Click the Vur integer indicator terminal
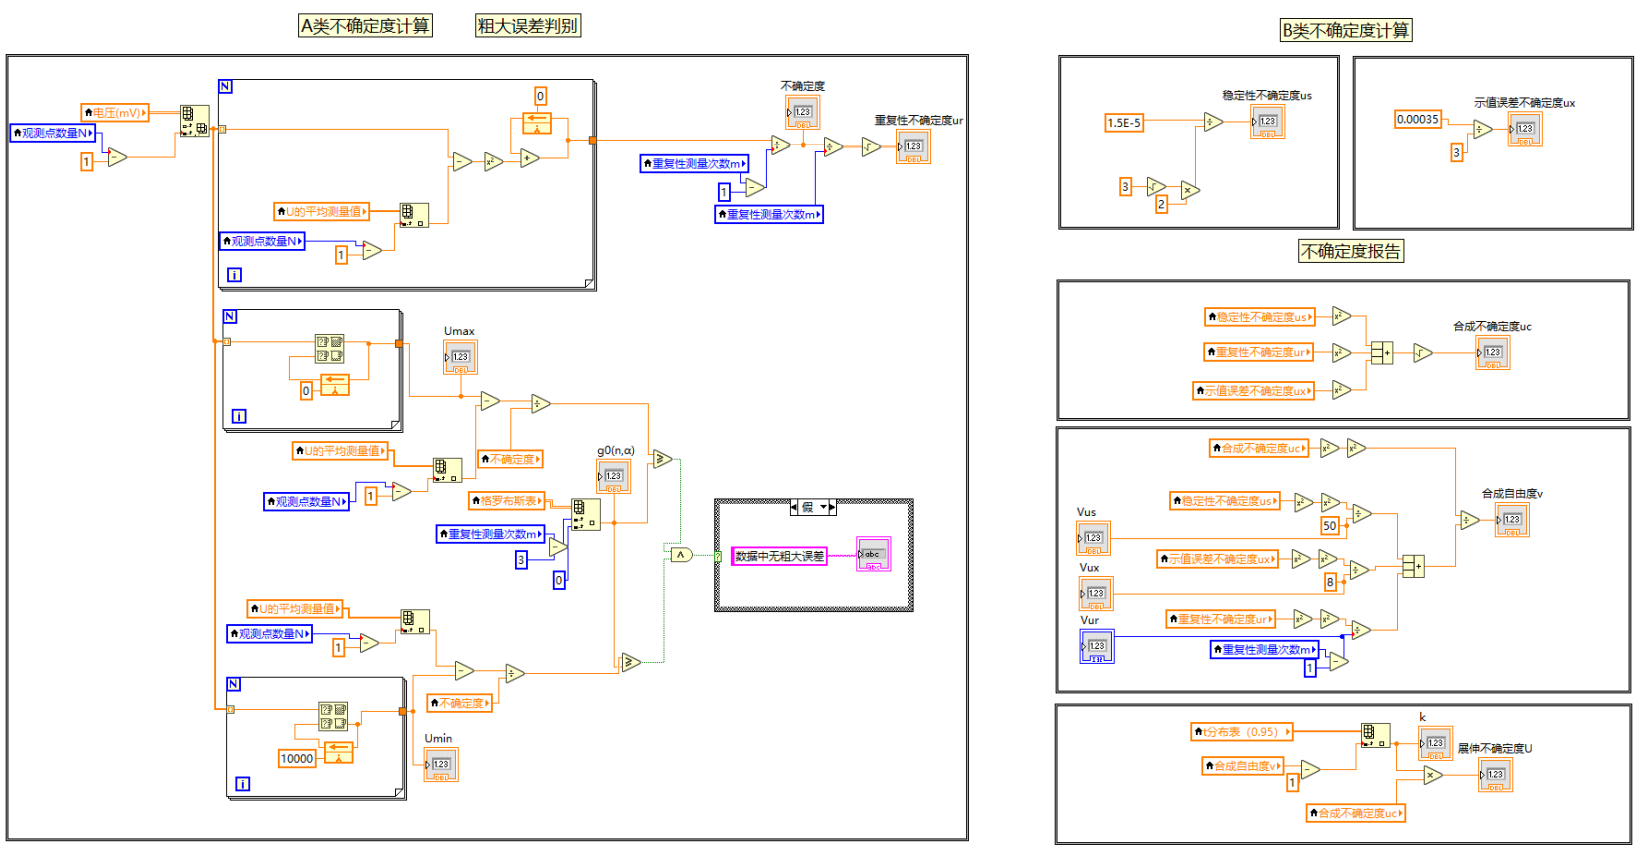The image size is (1649, 851). (x=1096, y=647)
